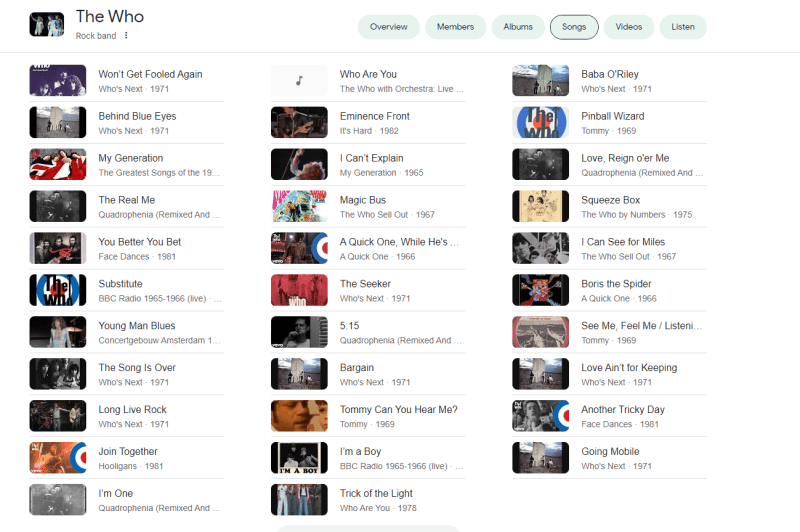Open the three-dot menu beside Rock band

(x=126, y=35)
